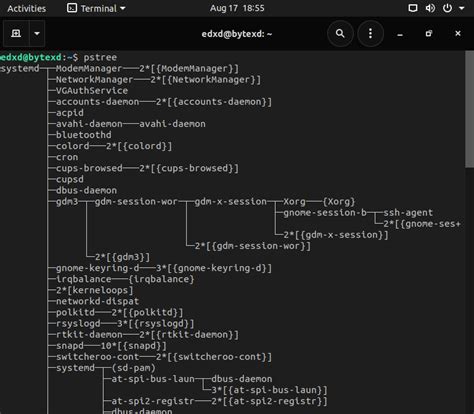Click the cron process line
This screenshot has width=474, height=414.
click(x=67, y=157)
